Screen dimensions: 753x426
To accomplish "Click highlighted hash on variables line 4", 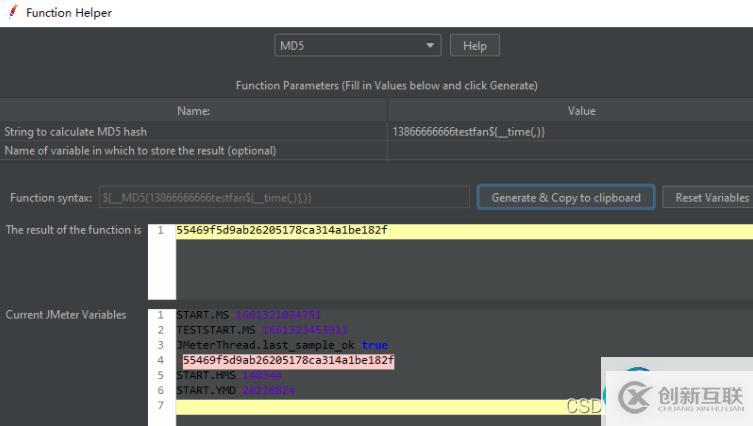I will pos(288,360).
